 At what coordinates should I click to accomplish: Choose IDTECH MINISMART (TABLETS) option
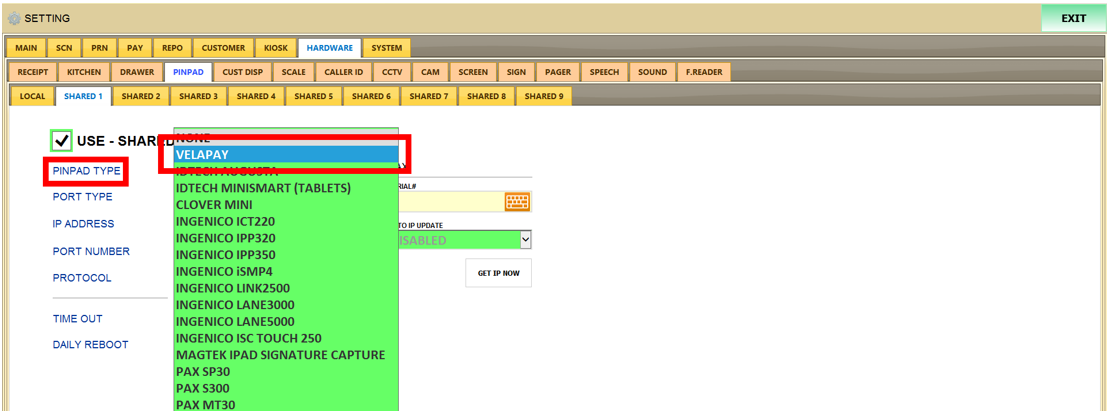click(286, 188)
